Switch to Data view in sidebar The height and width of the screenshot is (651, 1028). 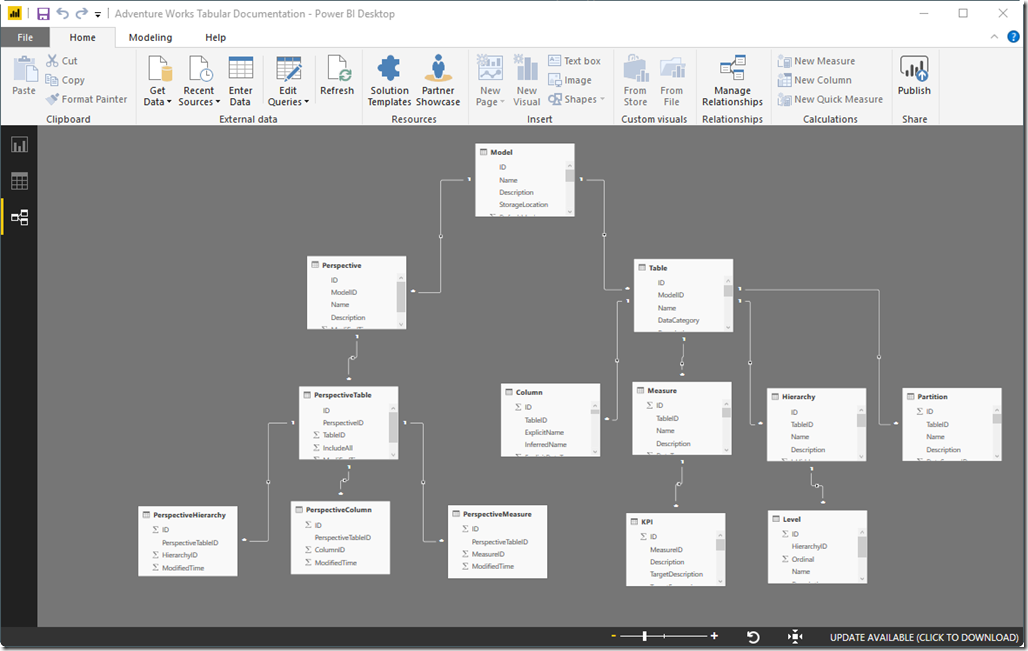[19, 181]
